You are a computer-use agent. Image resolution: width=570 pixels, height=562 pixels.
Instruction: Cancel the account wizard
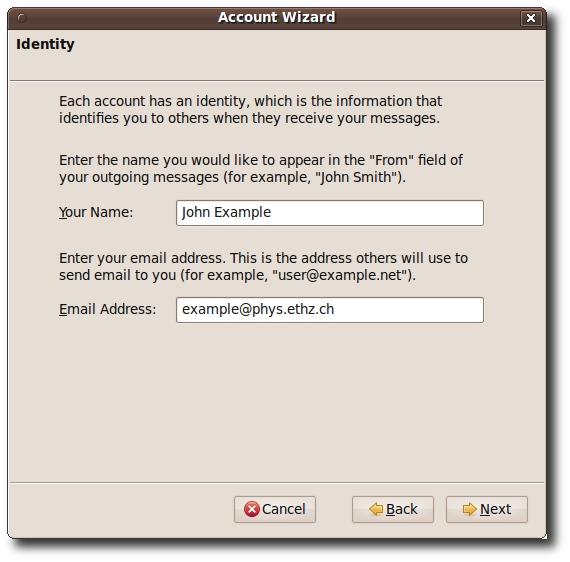click(x=275, y=509)
